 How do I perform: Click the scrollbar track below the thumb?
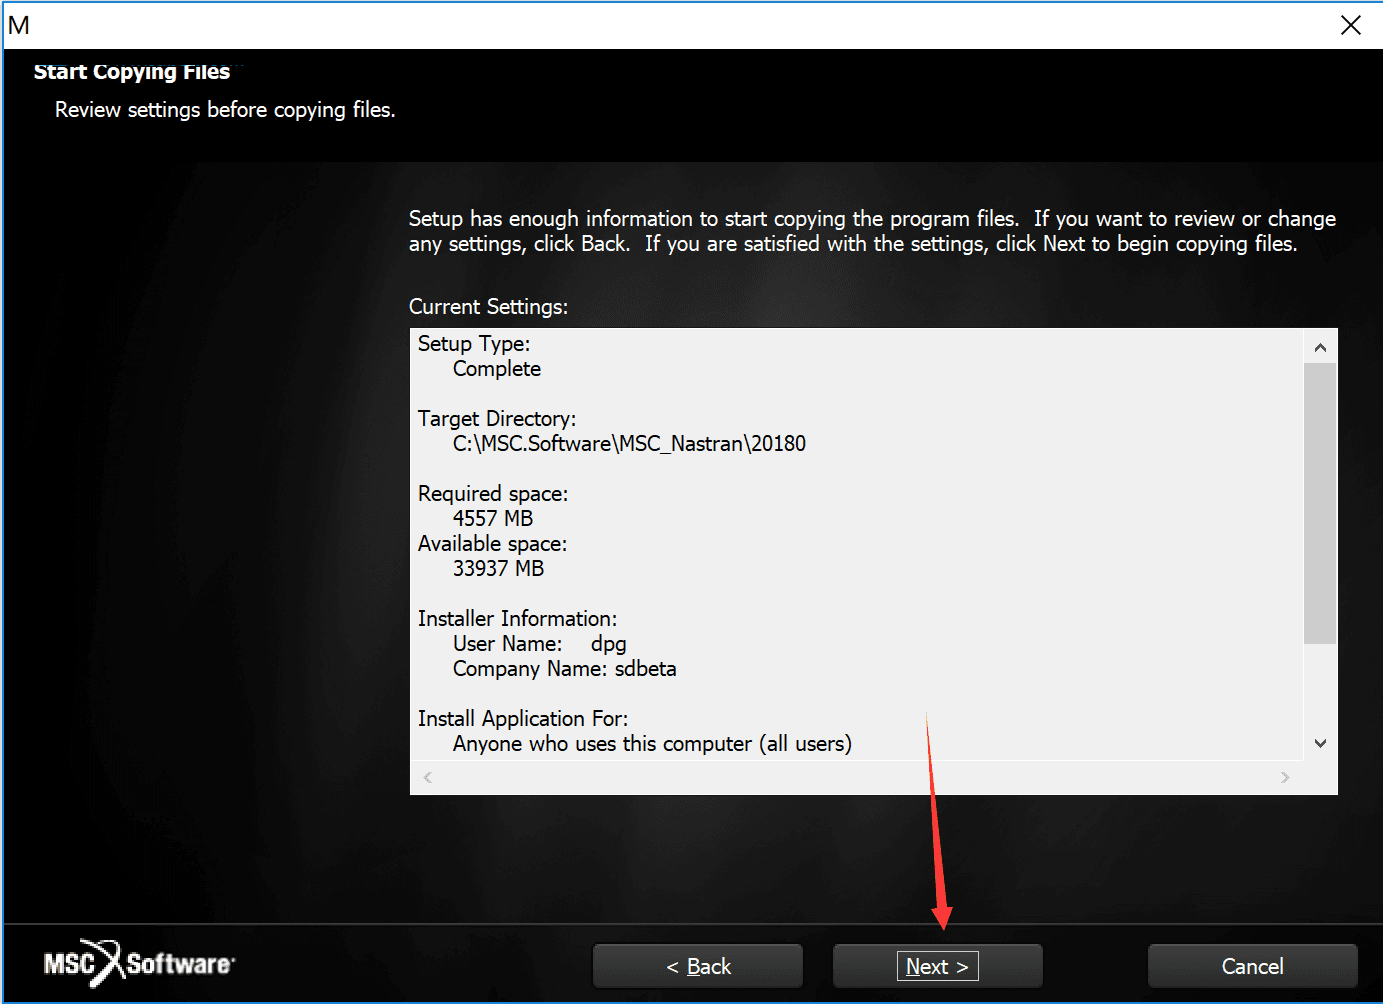point(1320,685)
